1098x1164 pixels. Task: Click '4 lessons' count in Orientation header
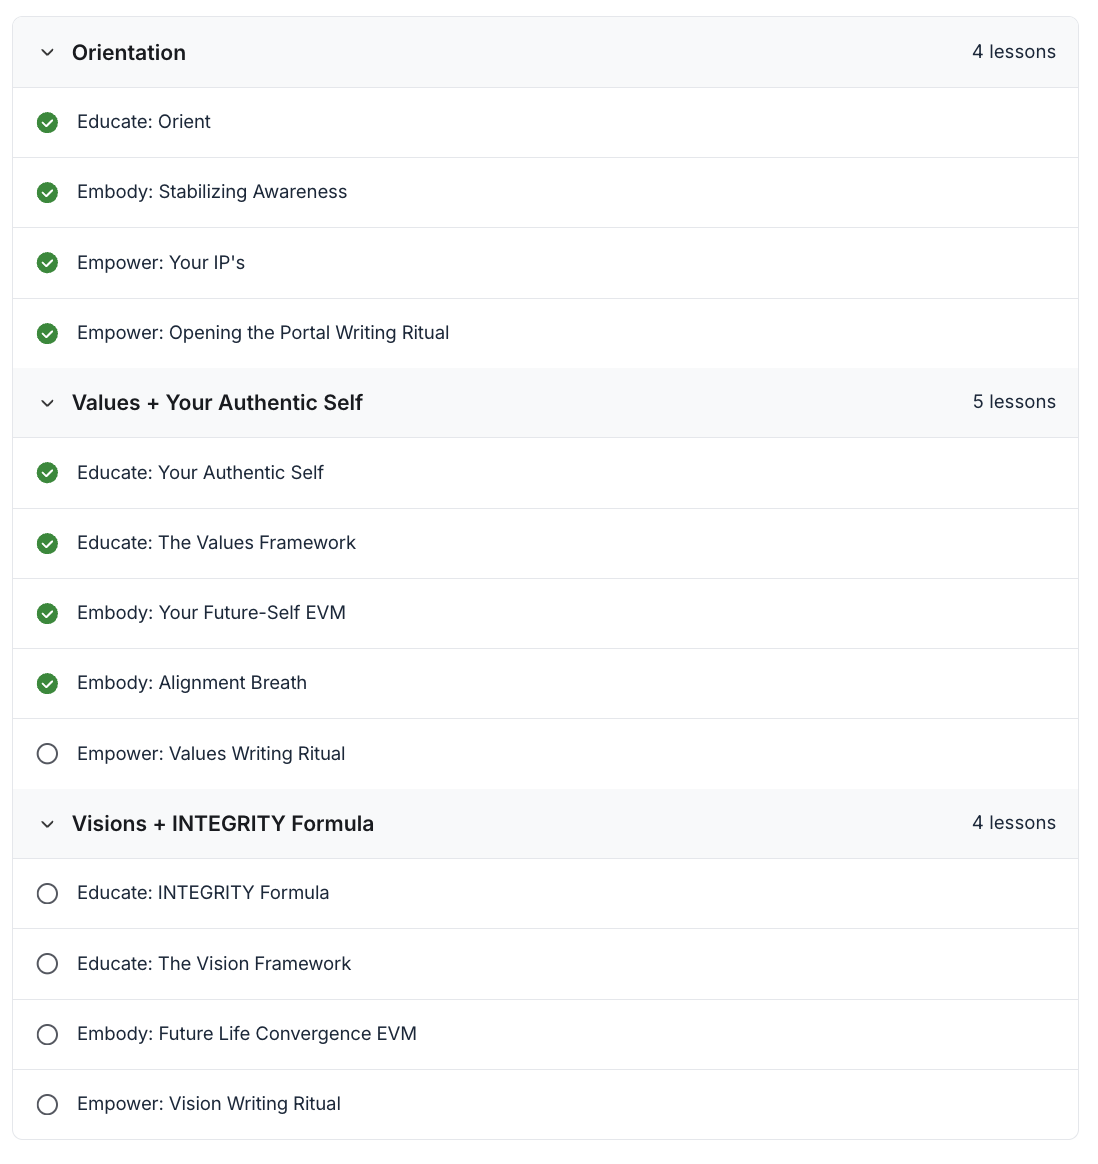pos(1014,52)
